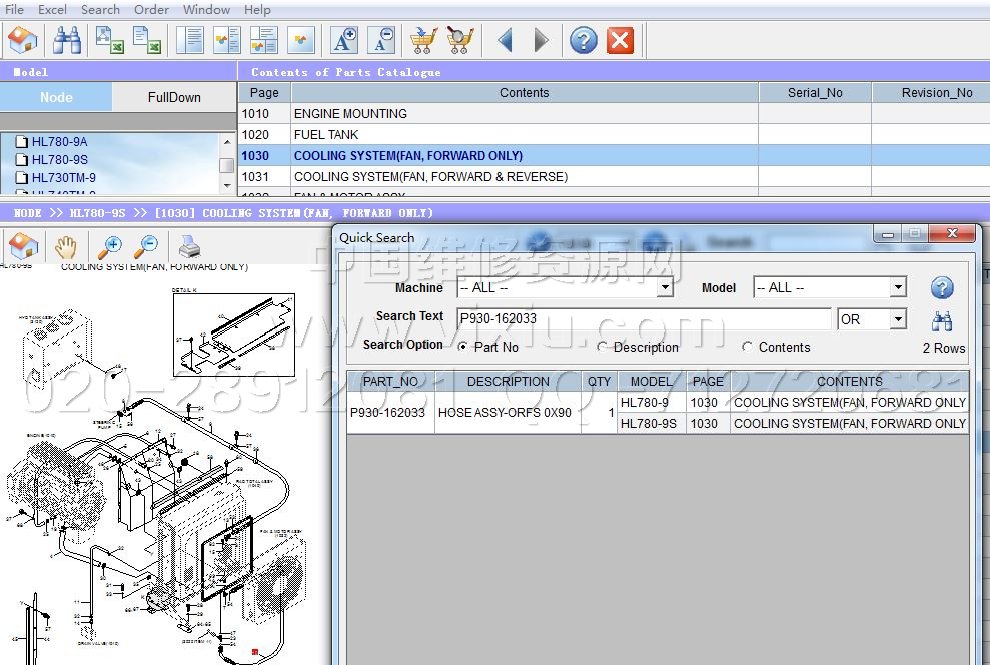
Task: Select the Part No search option
Action: [x=462, y=347]
